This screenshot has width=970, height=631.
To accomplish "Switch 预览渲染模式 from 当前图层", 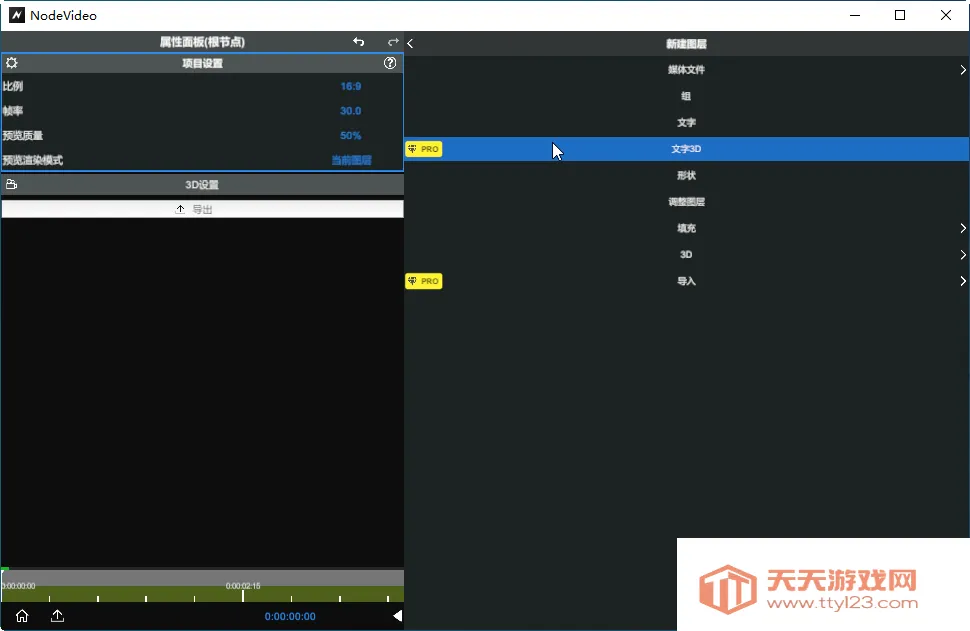I will [x=349, y=160].
